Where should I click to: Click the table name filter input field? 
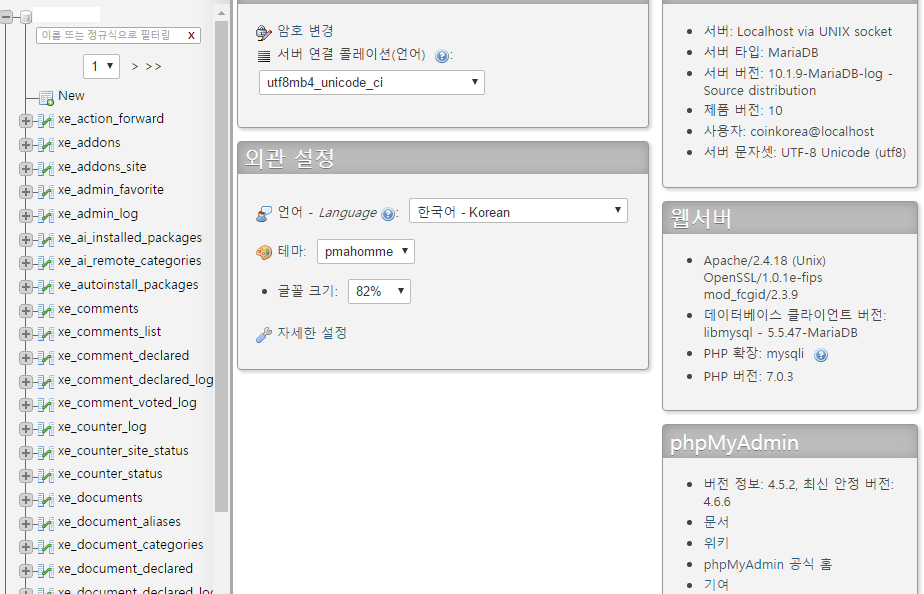click(108, 35)
